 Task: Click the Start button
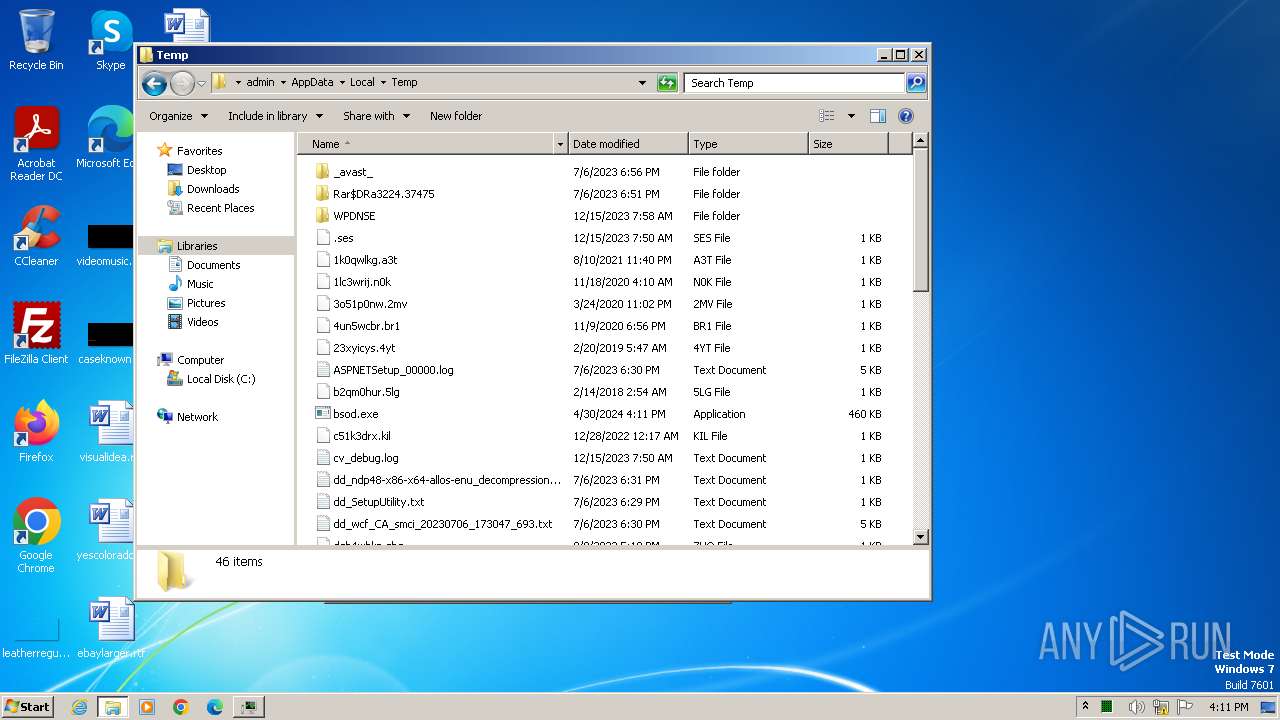28,707
